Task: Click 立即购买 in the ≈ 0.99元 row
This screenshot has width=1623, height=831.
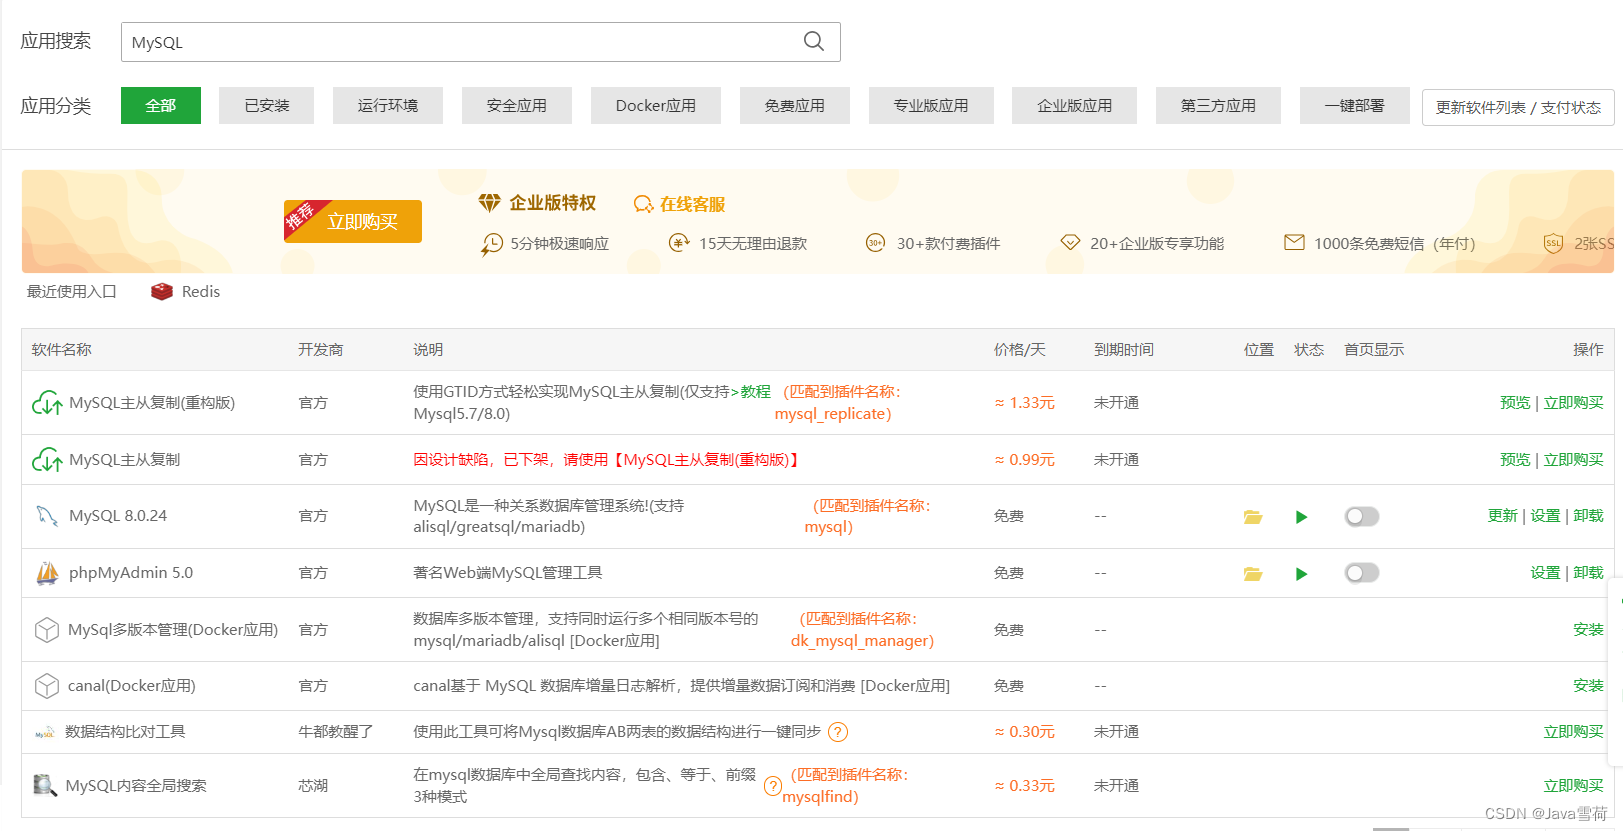Action: (1573, 460)
